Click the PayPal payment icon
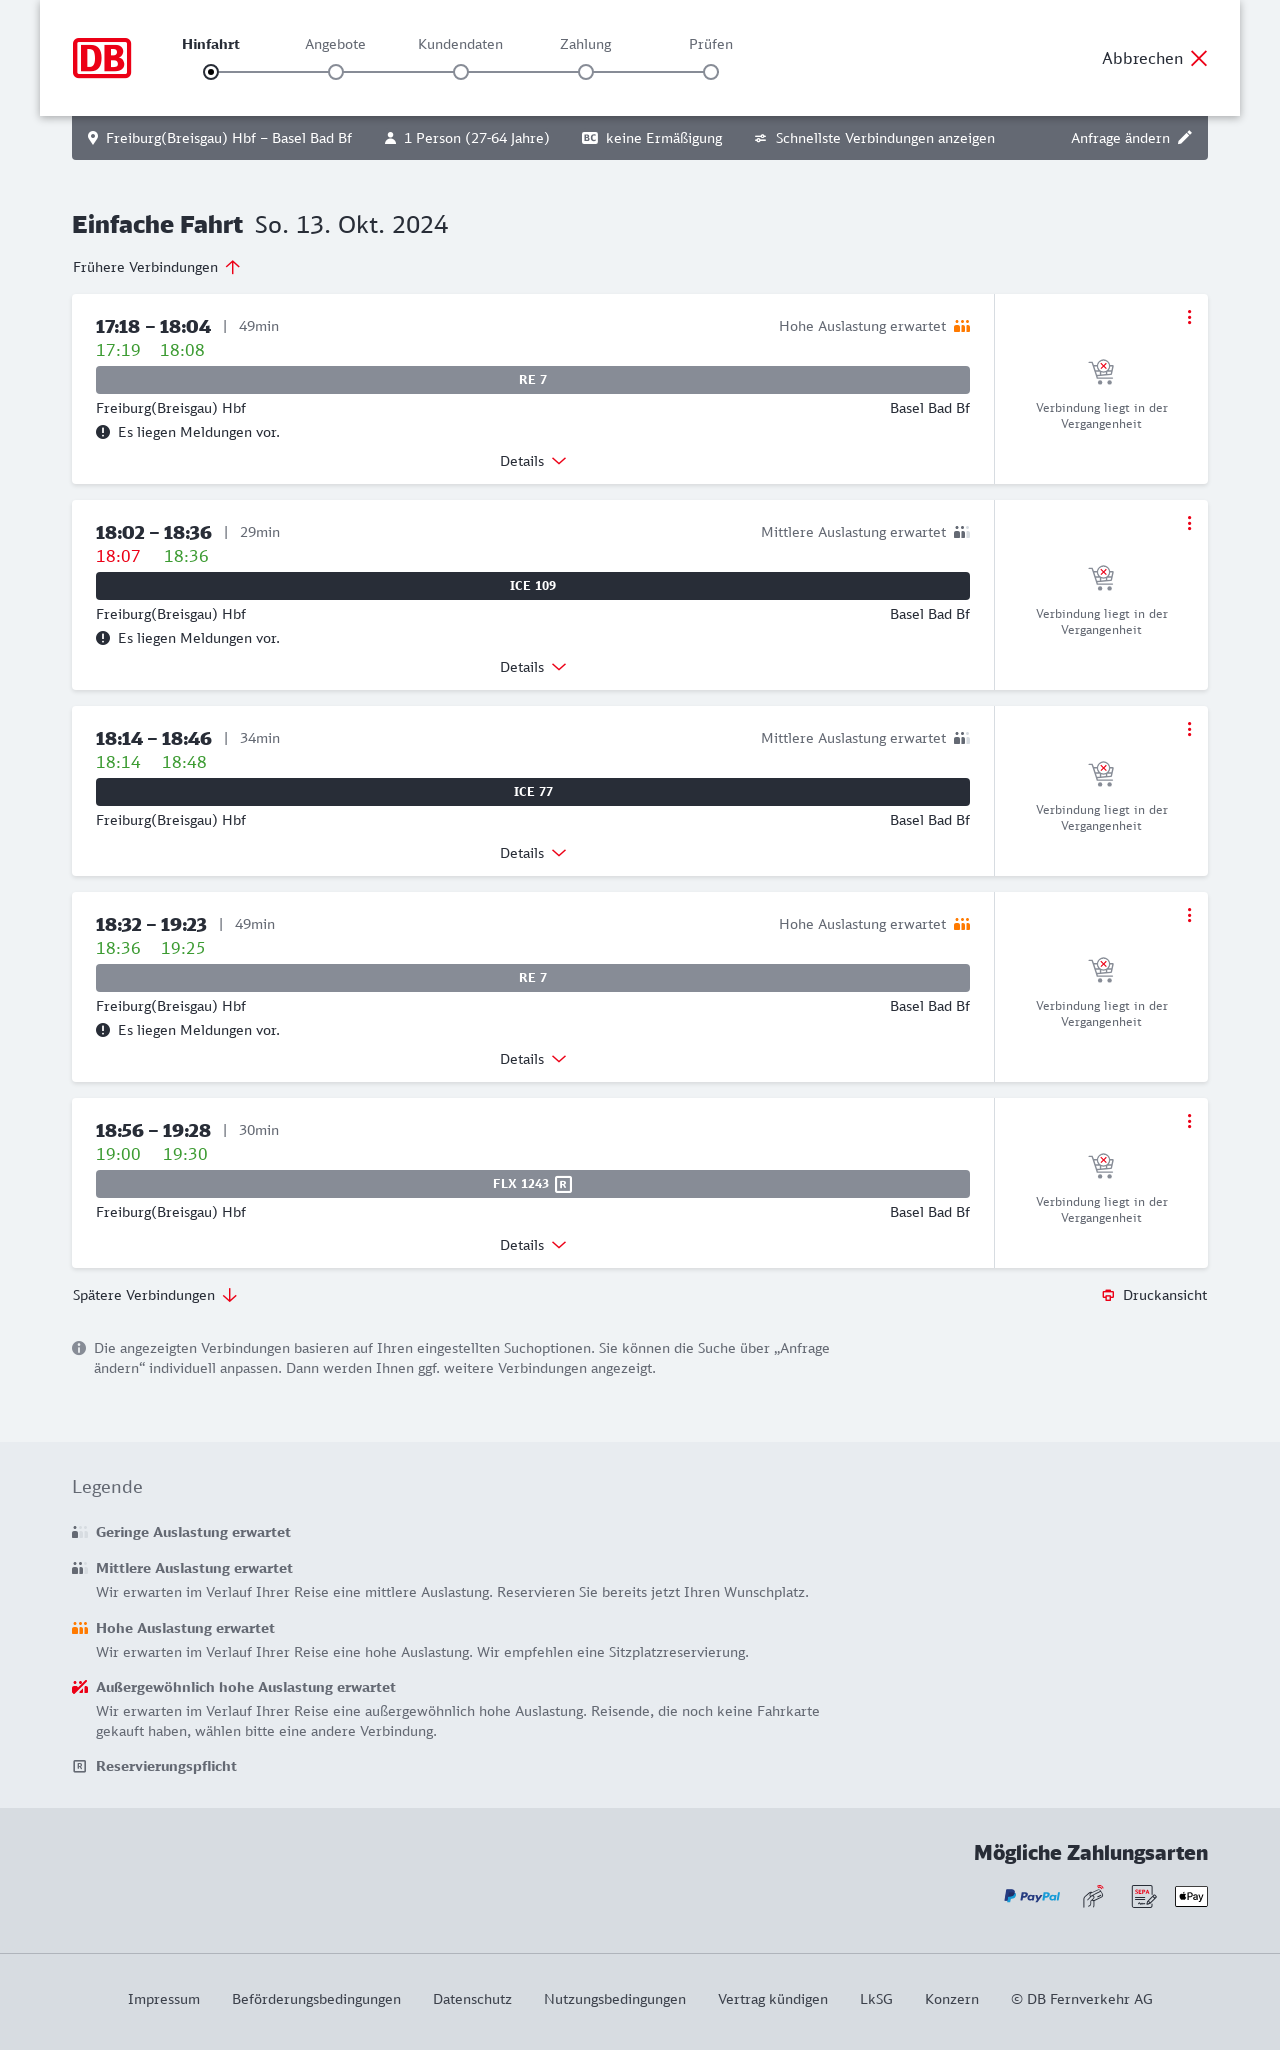 click(x=1032, y=1896)
